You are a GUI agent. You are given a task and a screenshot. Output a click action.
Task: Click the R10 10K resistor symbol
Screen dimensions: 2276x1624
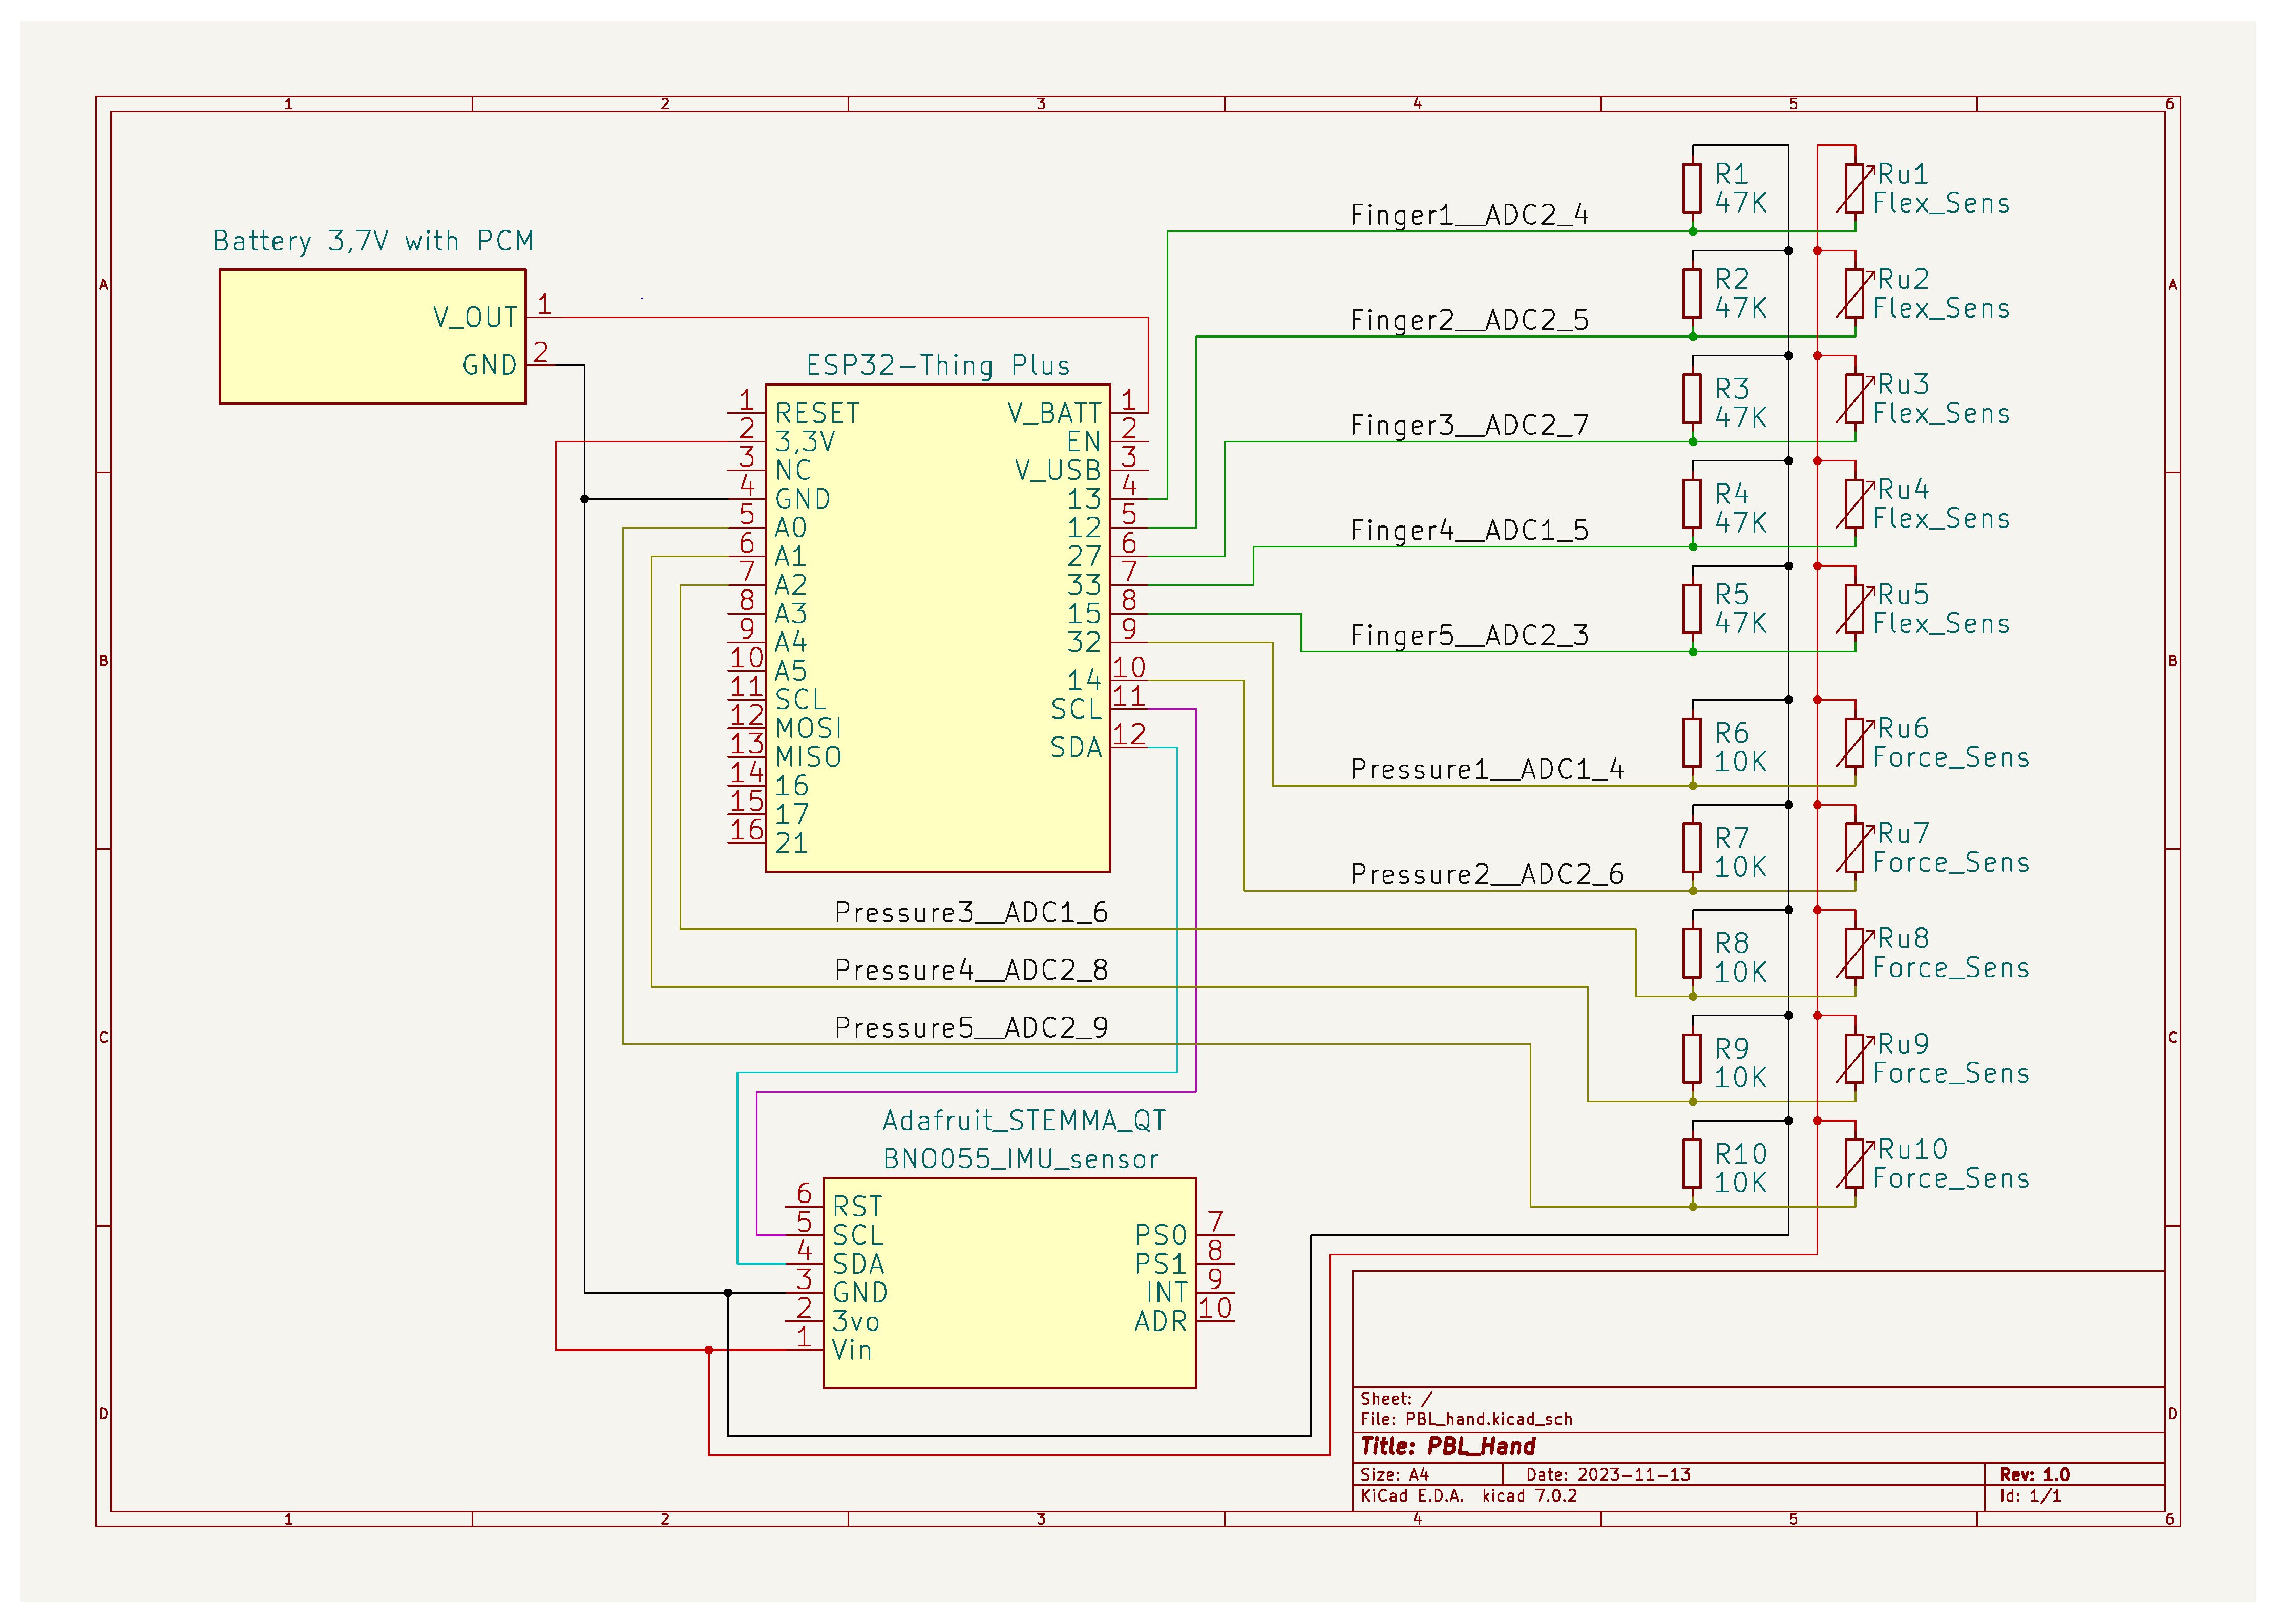tap(1691, 1163)
